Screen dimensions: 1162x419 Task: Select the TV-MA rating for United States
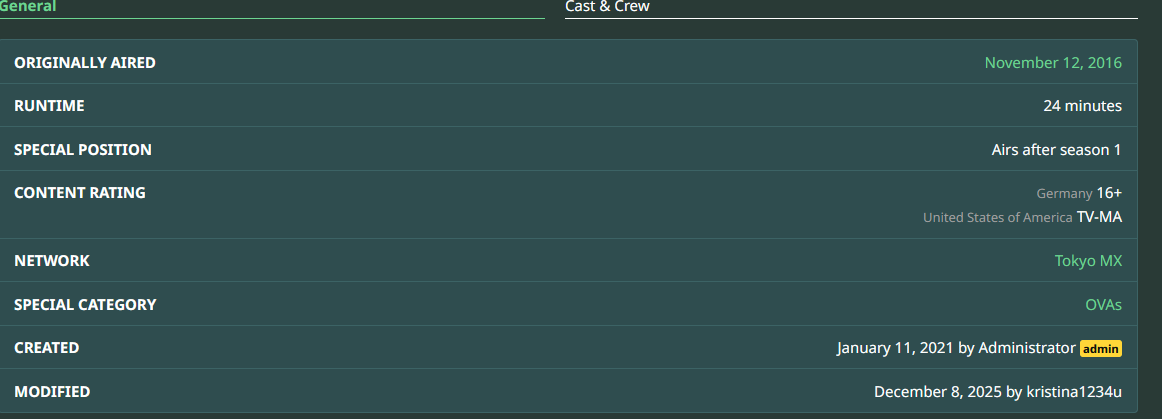click(x=1099, y=217)
